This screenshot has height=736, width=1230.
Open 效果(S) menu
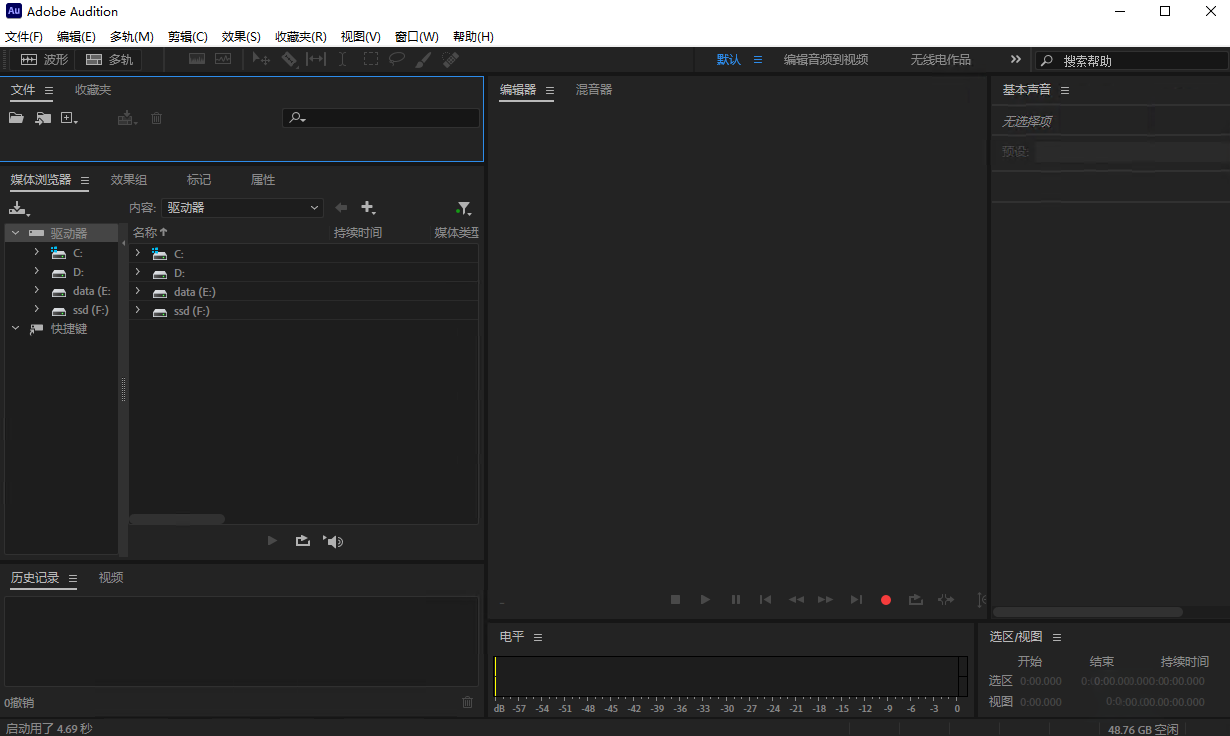241,36
